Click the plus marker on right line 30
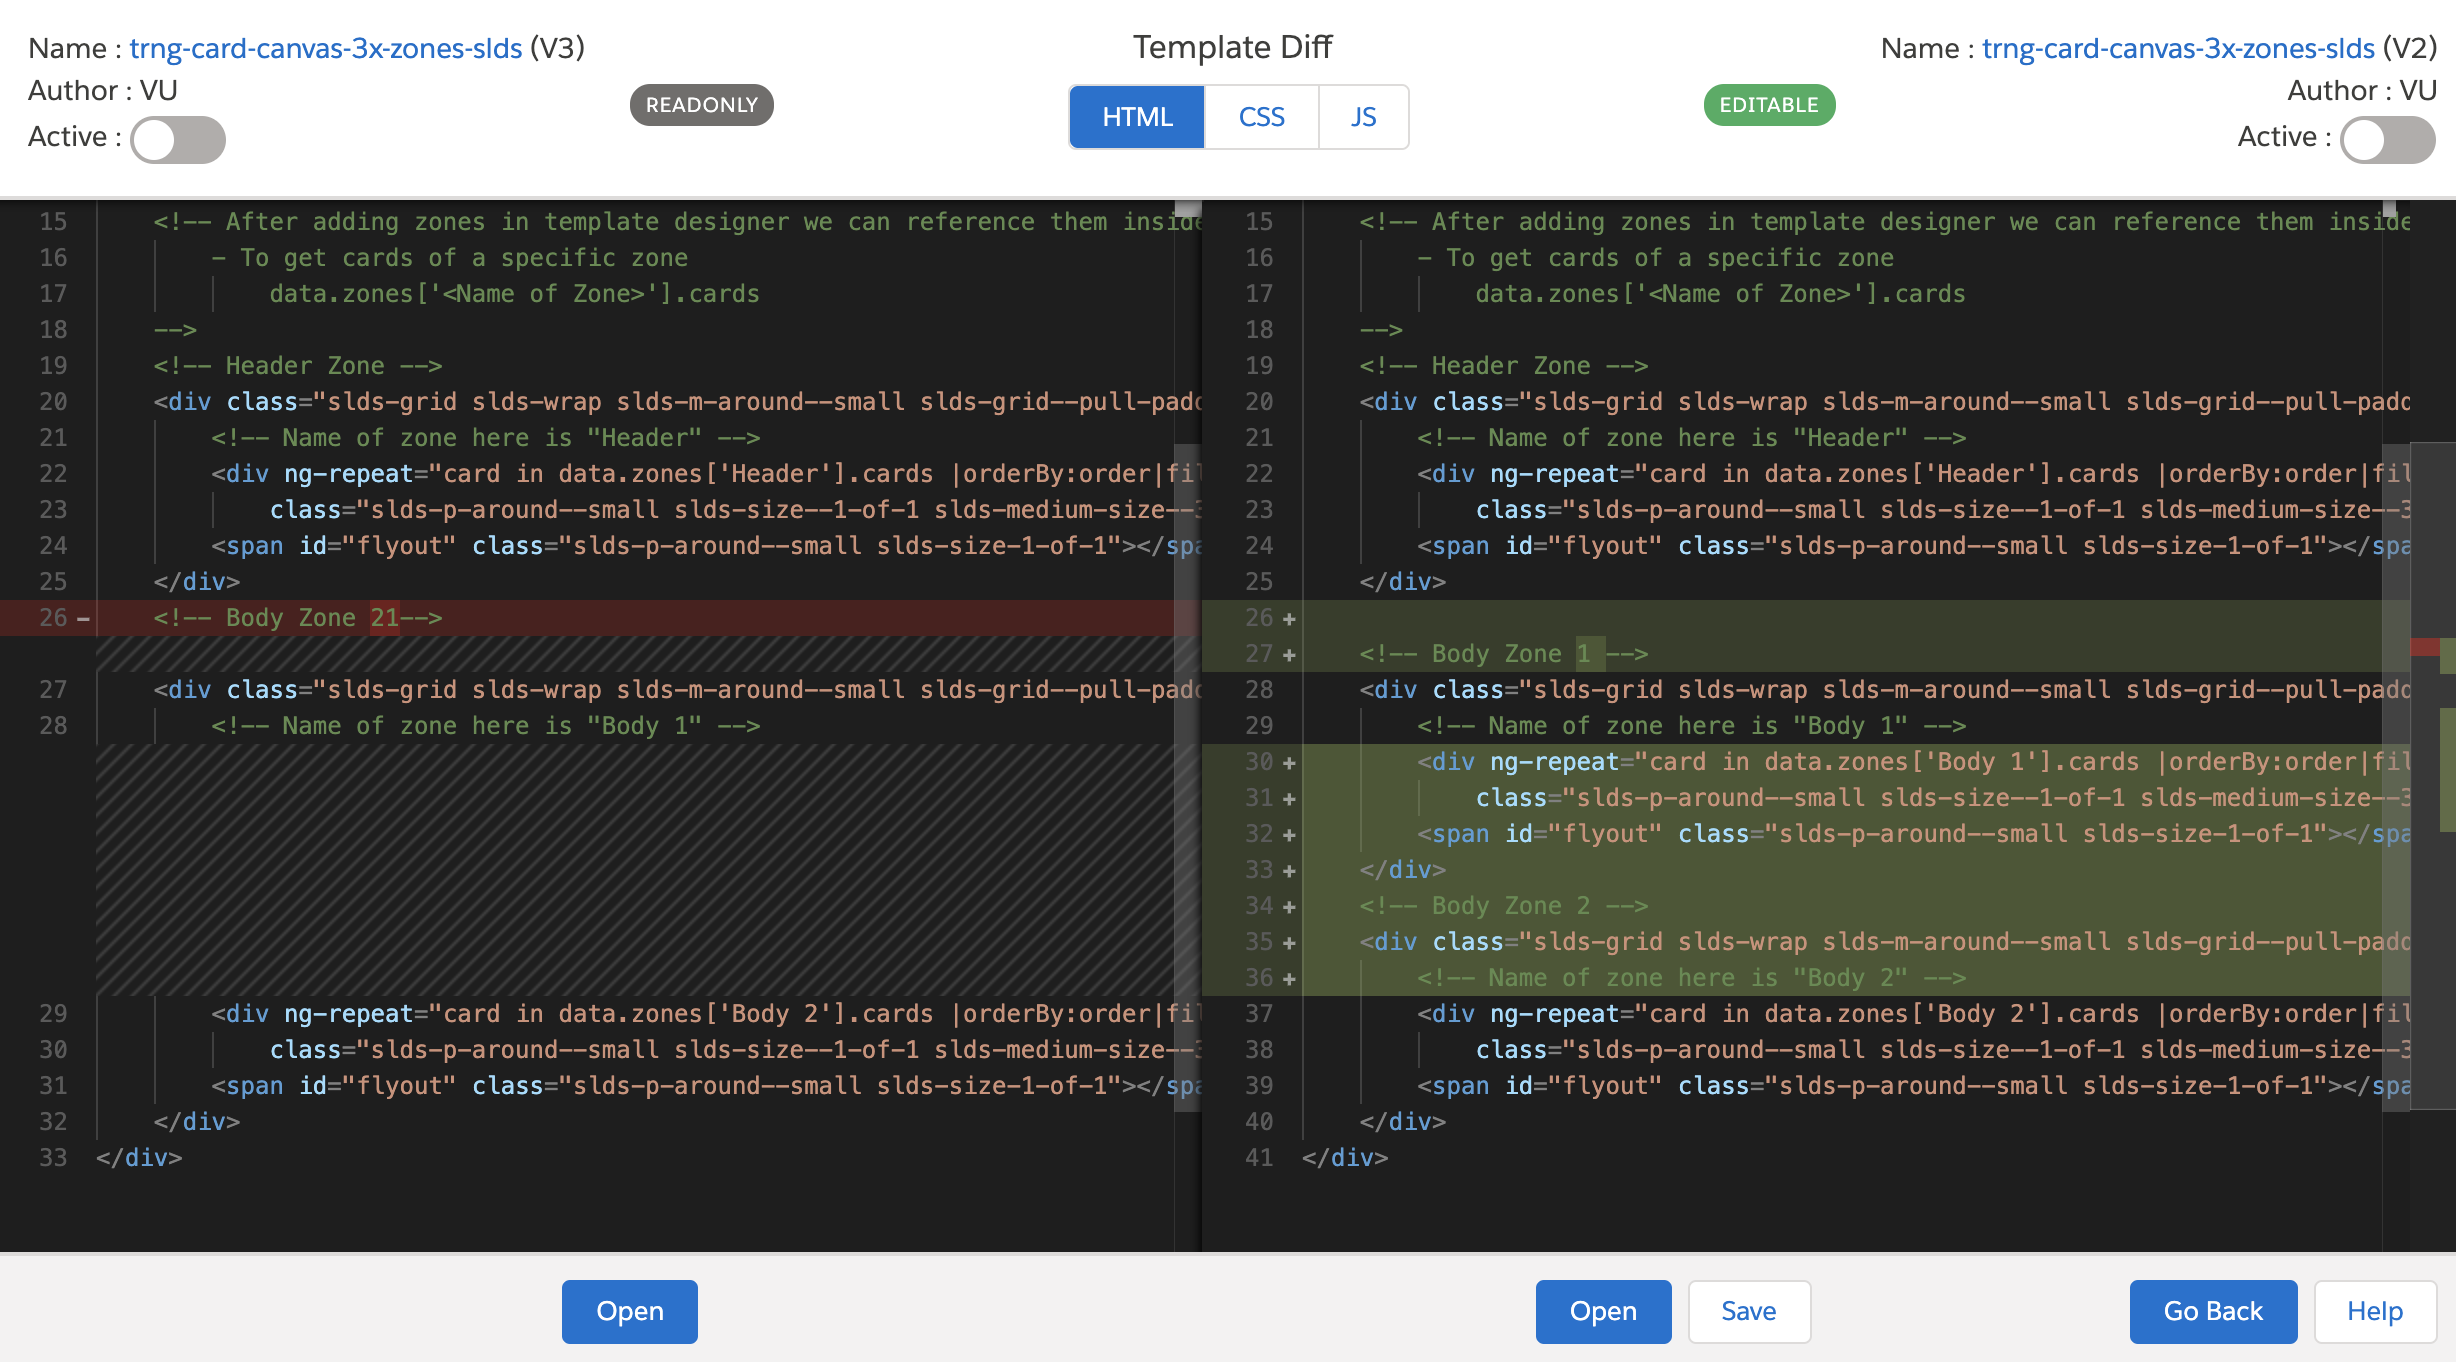2456x1362 pixels. (x=1289, y=763)
